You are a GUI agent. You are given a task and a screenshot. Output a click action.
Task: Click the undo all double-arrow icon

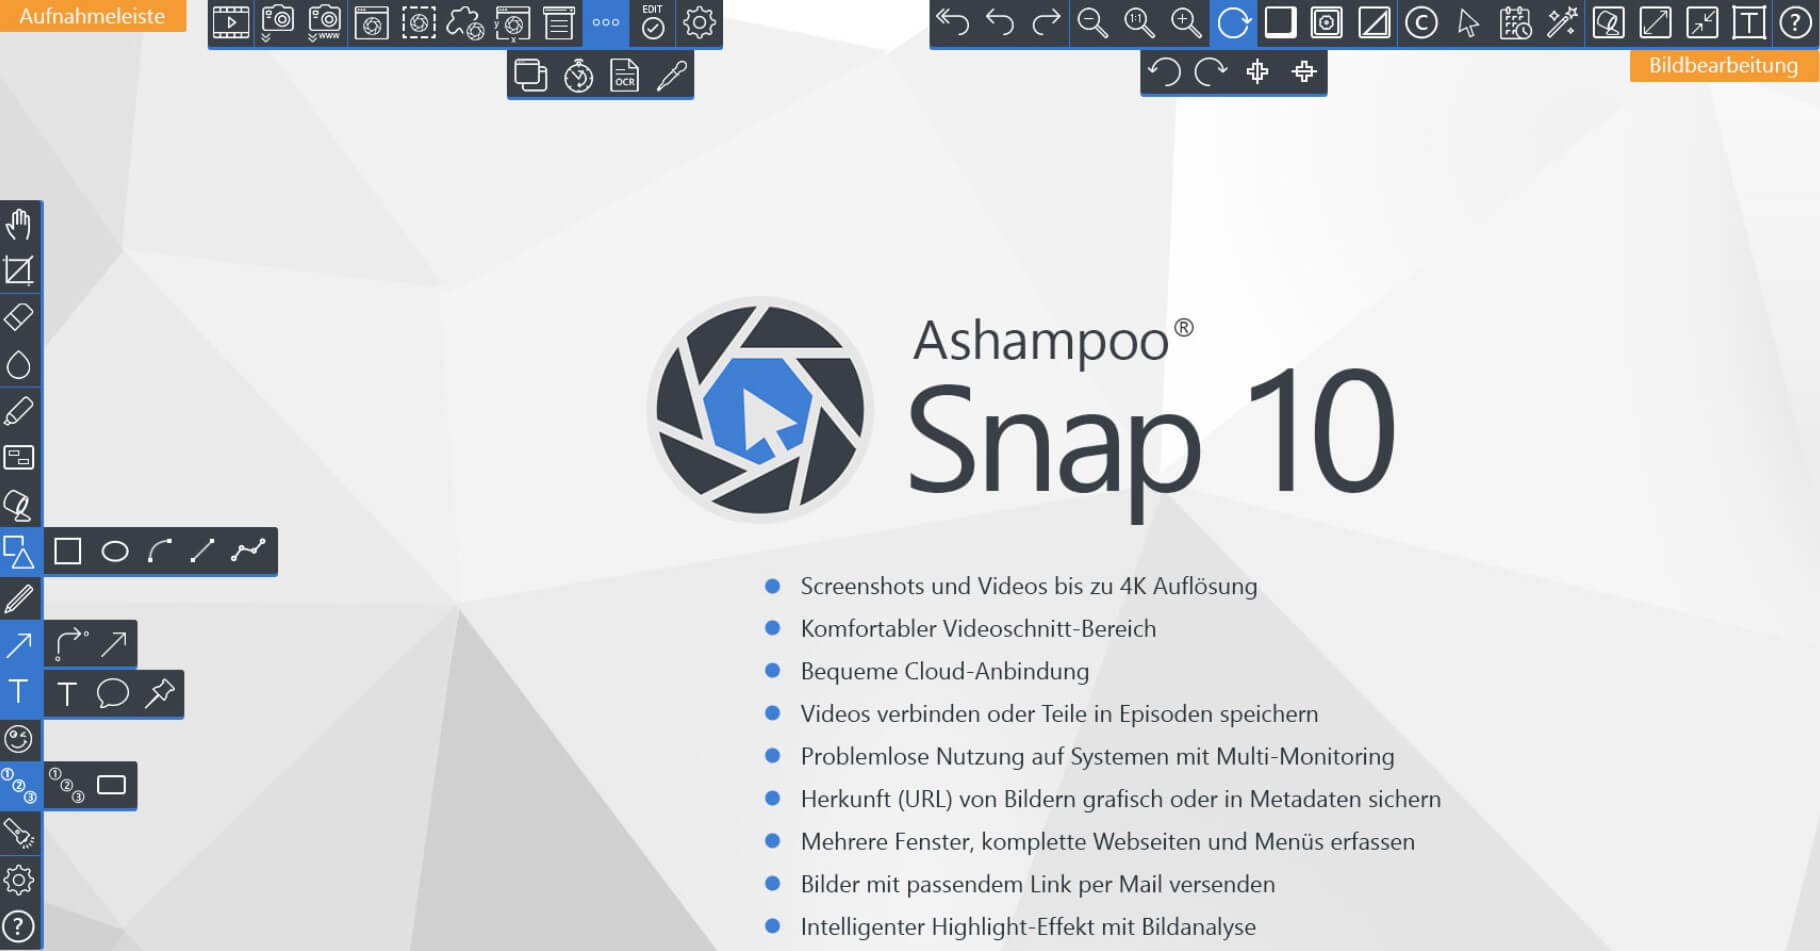point(953,22)
